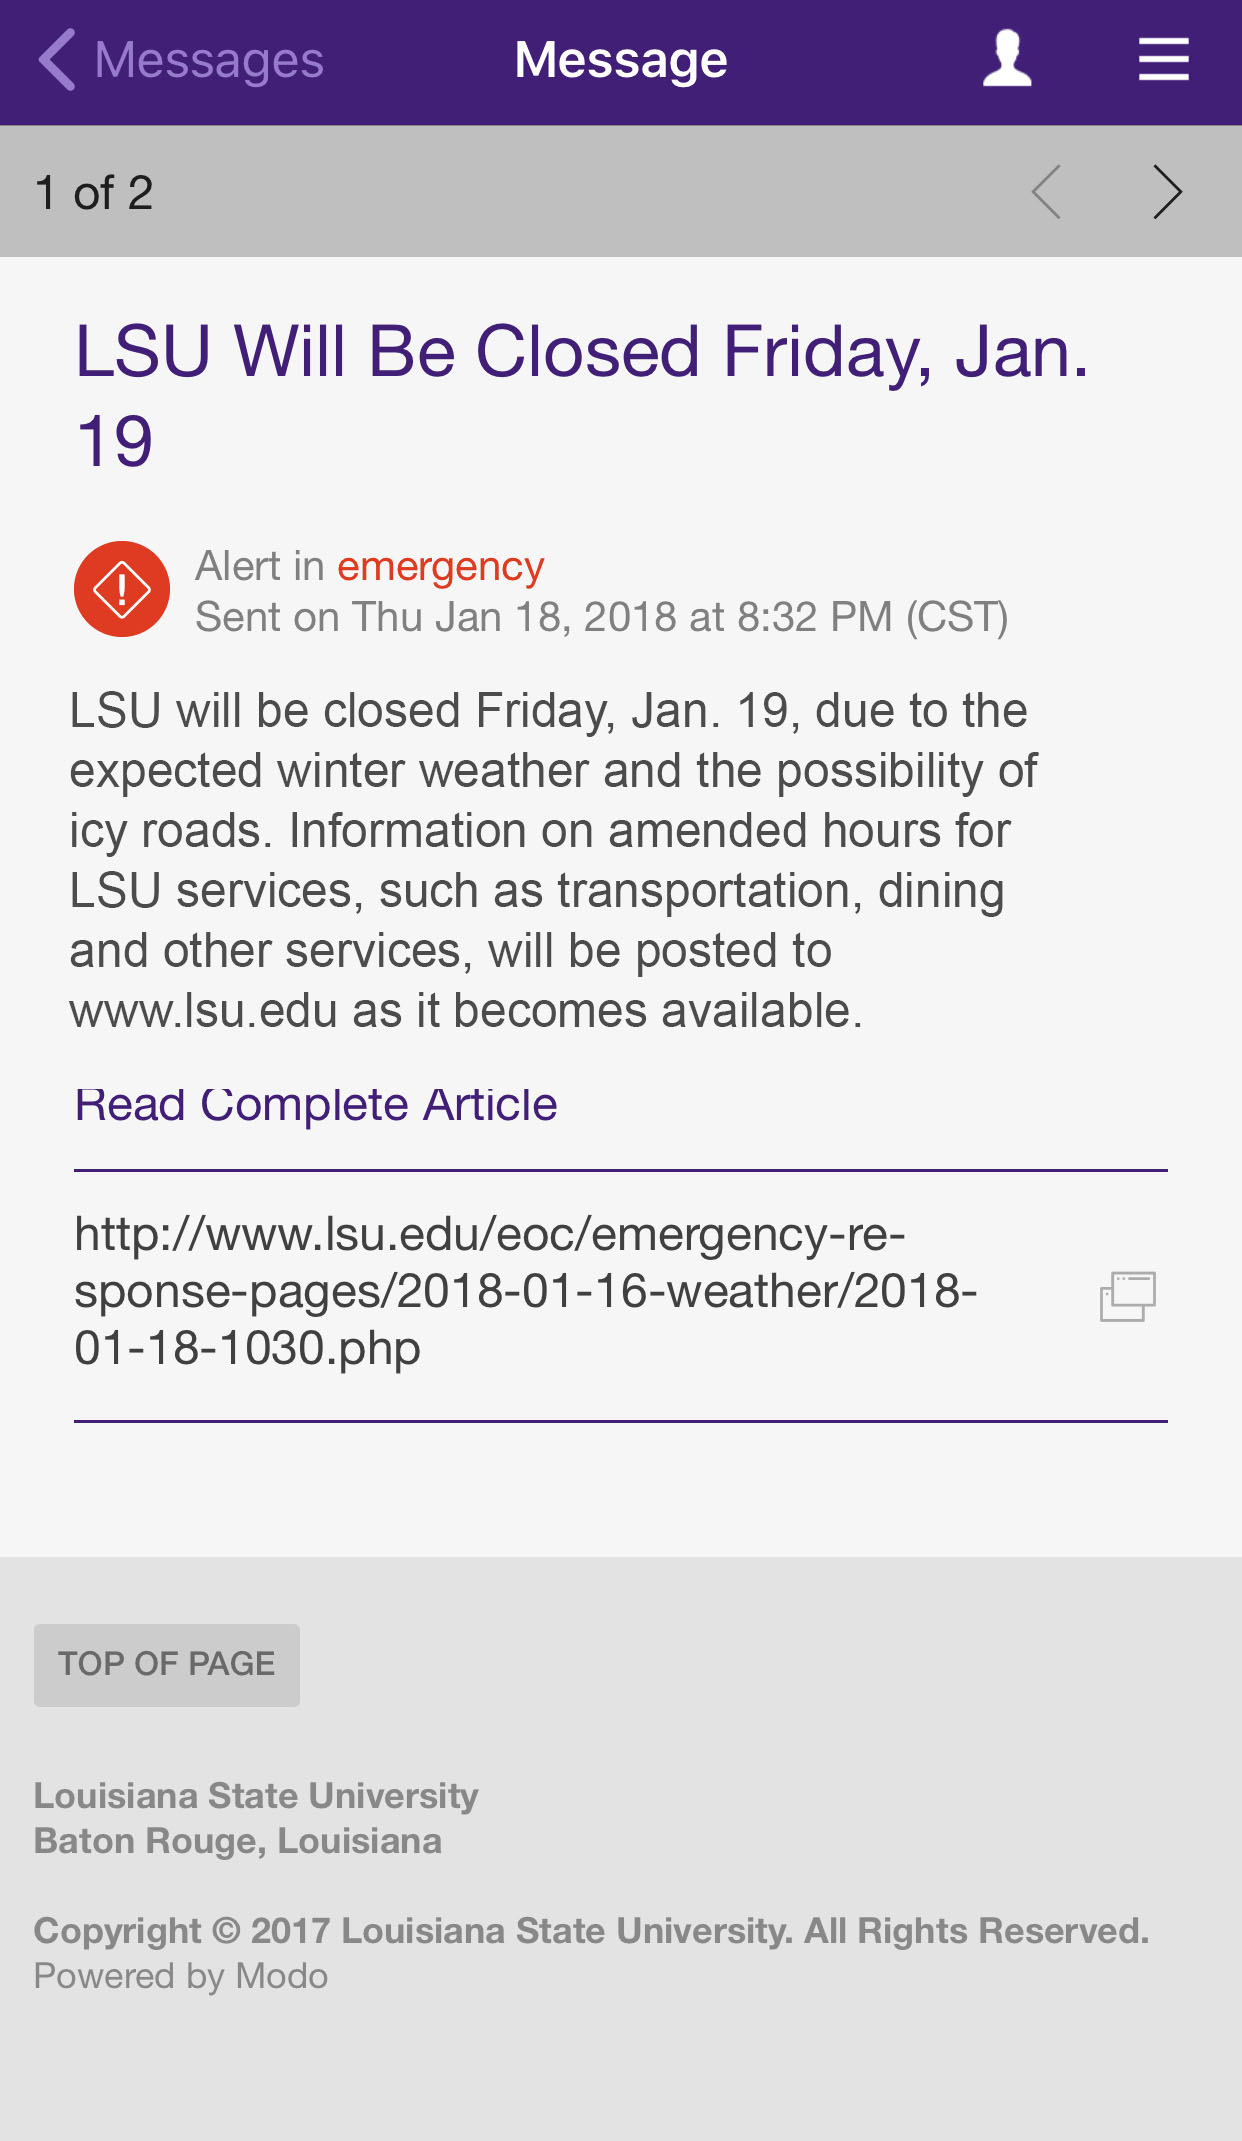Click the red emergency alert icon
Screen dimensions: 1242x2141
tap(122, 589)
